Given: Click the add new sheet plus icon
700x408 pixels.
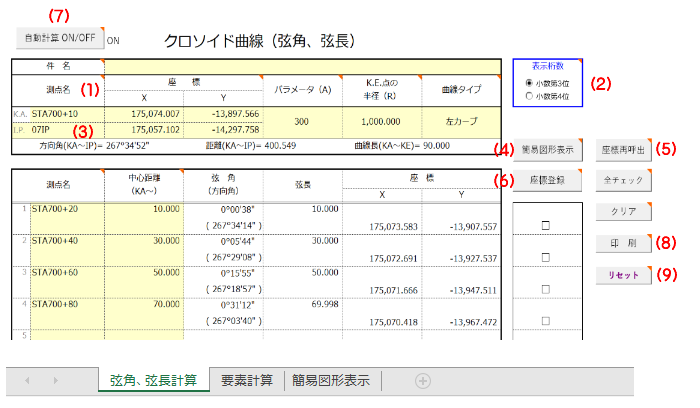Looking at the screenshot, I should pos(423,381).
